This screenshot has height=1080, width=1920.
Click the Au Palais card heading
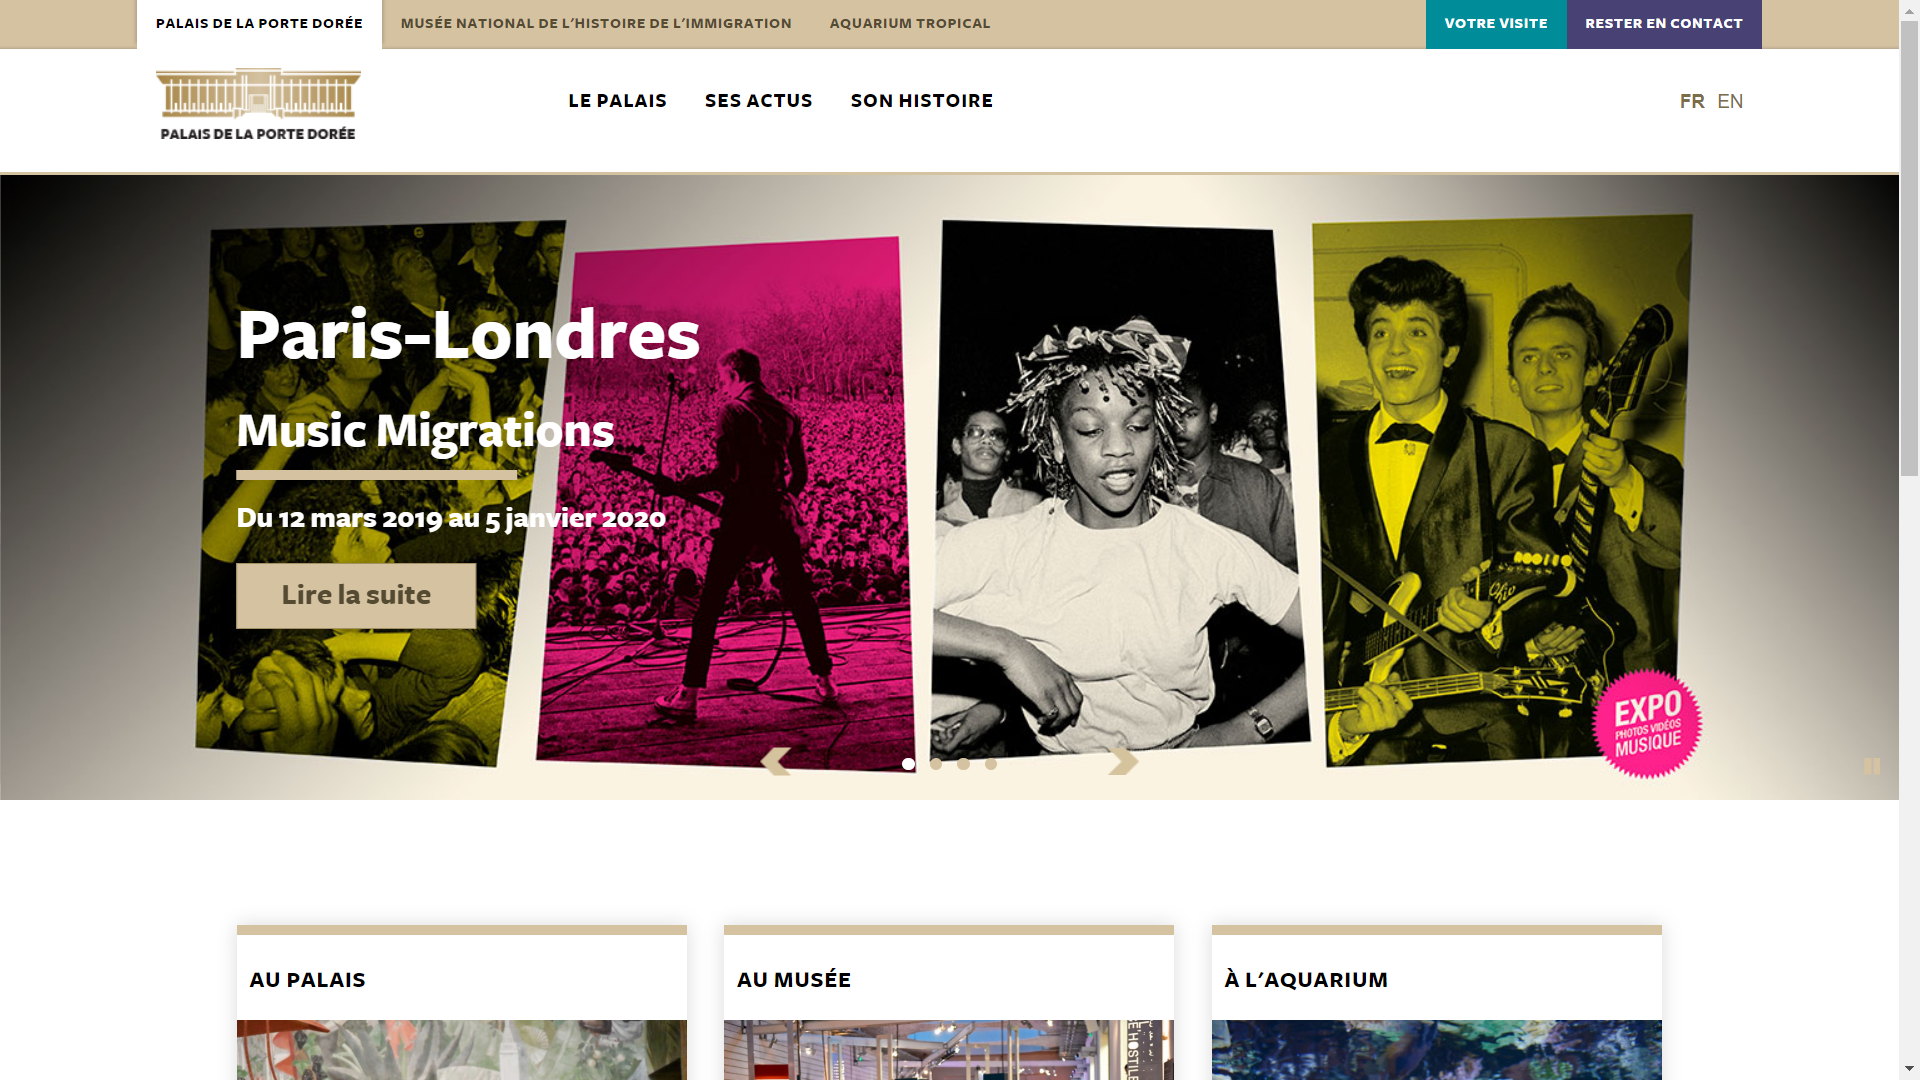pos(307,980)
